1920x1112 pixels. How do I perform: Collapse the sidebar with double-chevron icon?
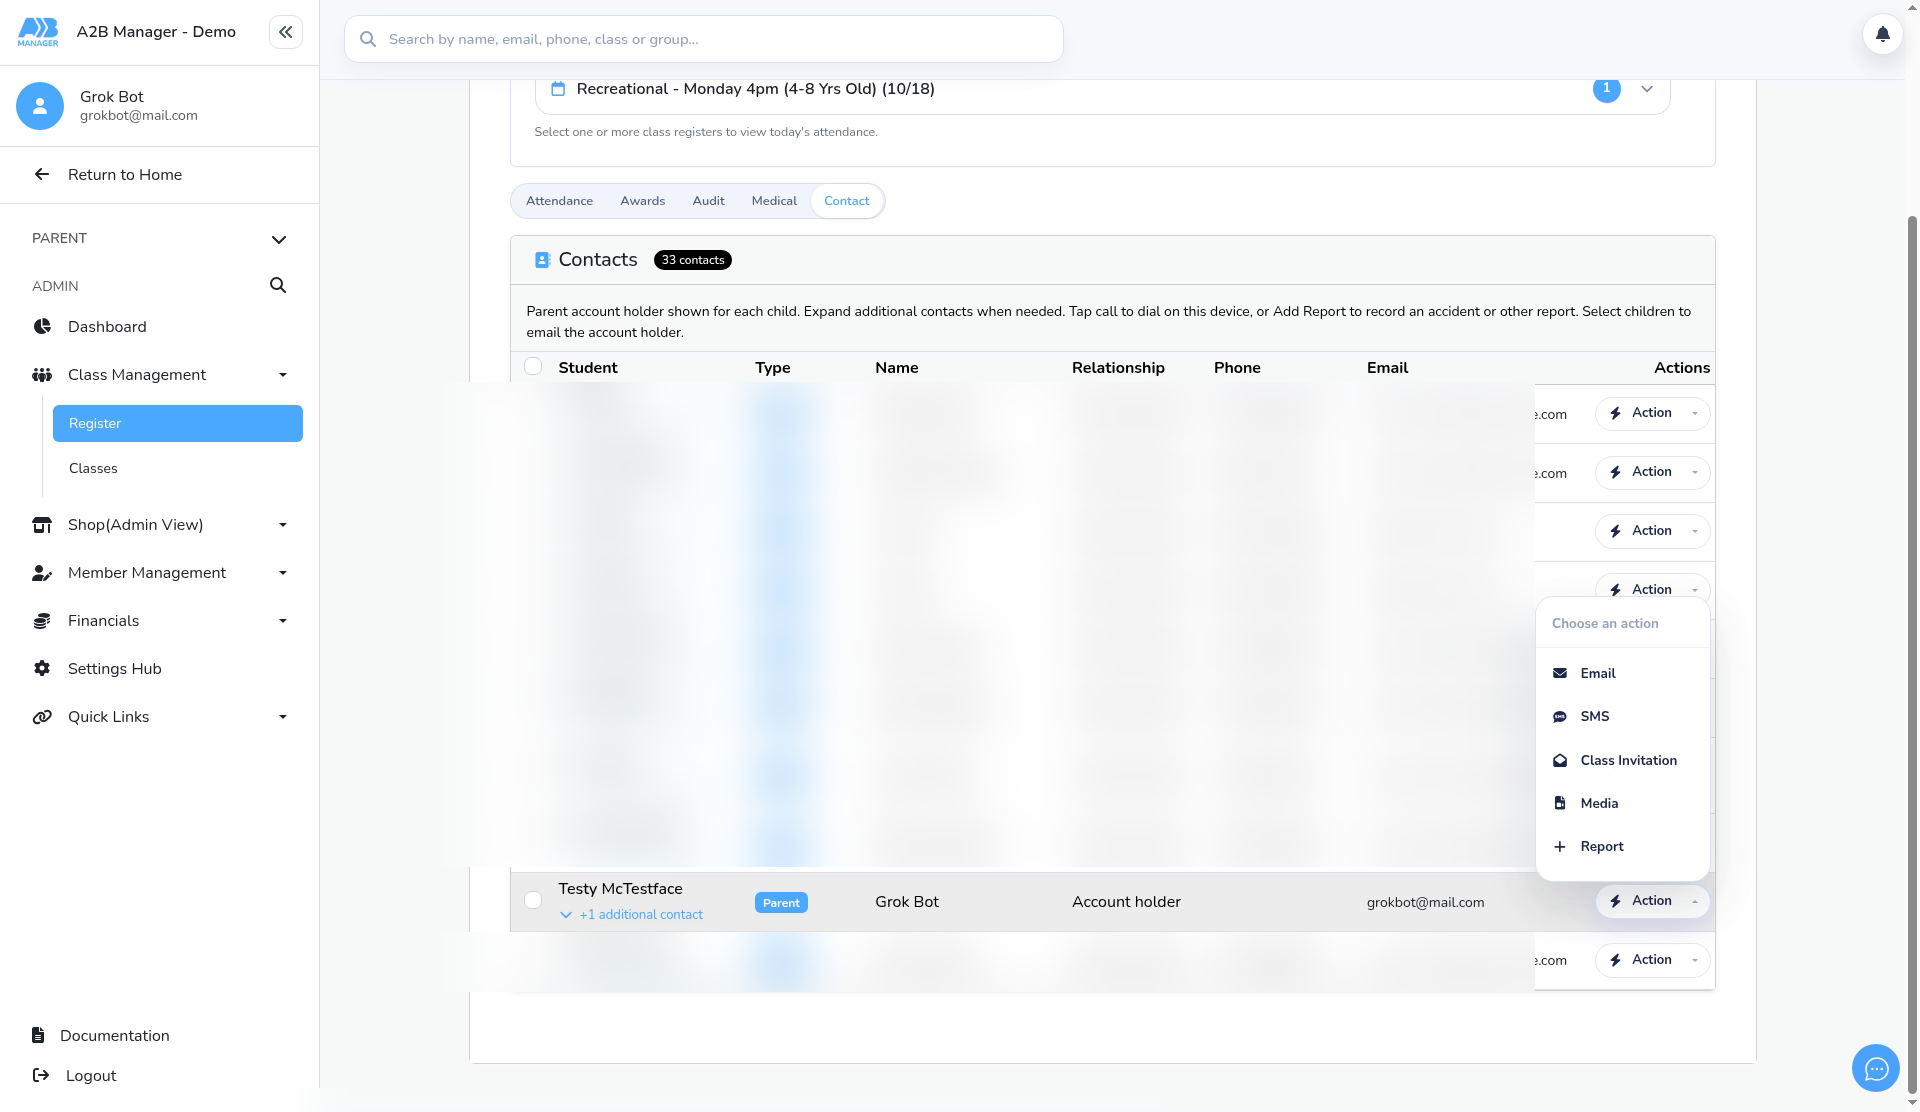pos(285,32)
